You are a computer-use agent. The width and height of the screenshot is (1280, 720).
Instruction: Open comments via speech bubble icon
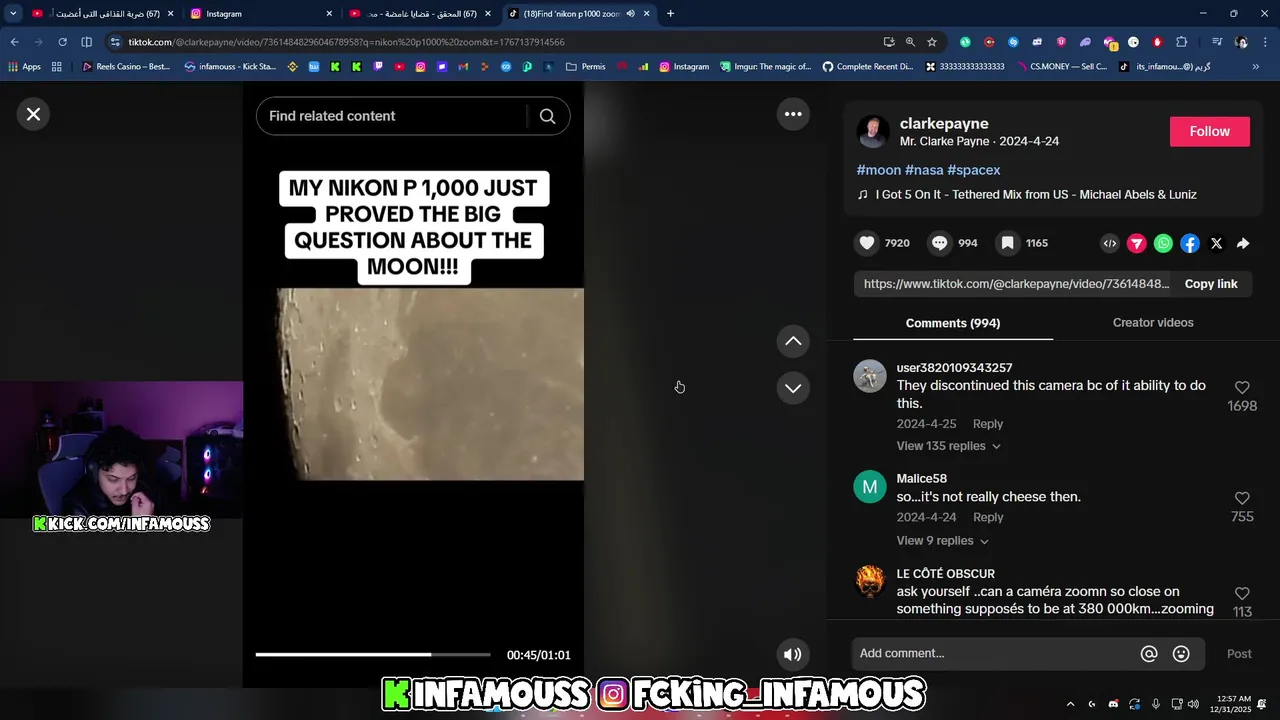point(939,243)
